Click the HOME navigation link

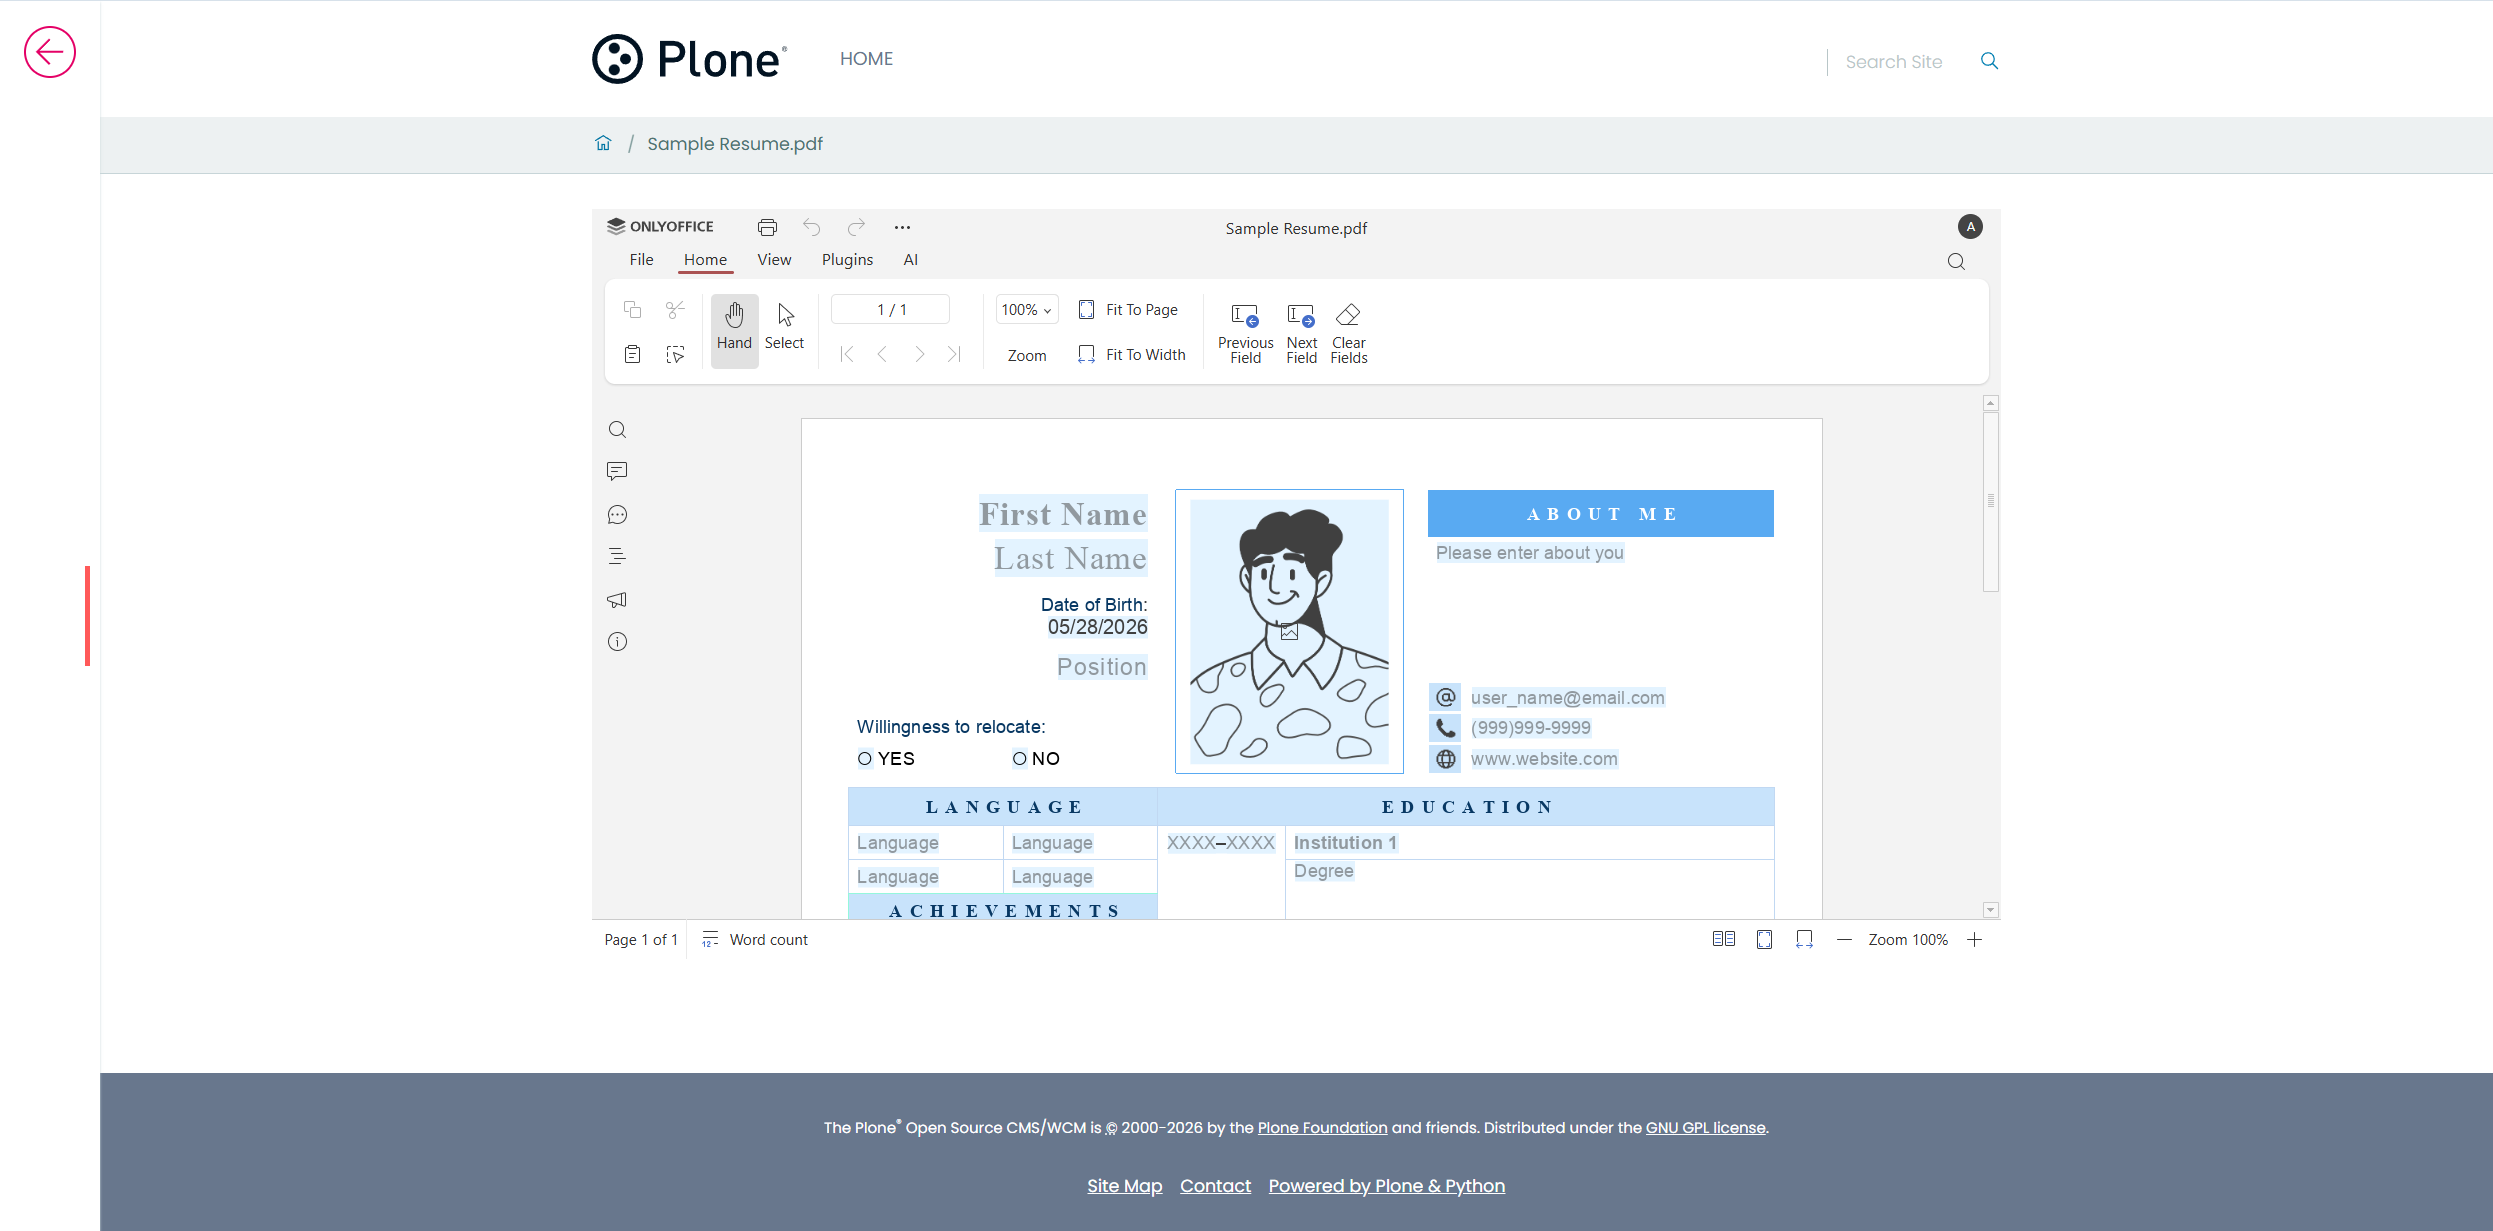(x=866, y=59)
